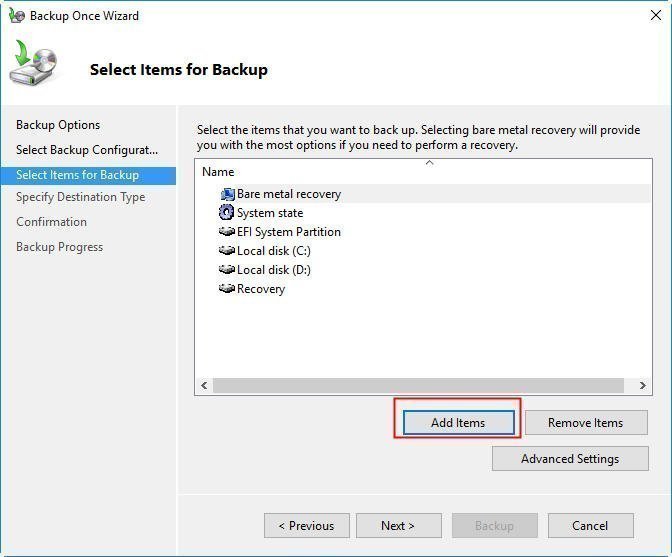The height and width of the screenshot is (557, 672).
Task: Click the EFI System Partition drive icon
Action: [x=227, y=232]
